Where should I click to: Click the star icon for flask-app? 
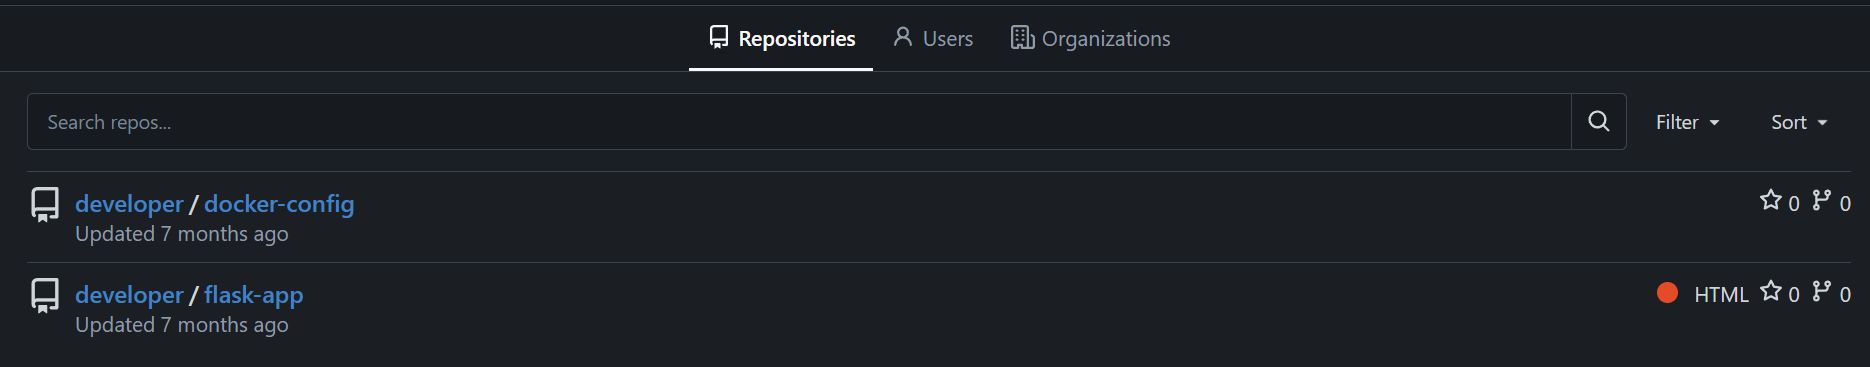click(1770, 292)
